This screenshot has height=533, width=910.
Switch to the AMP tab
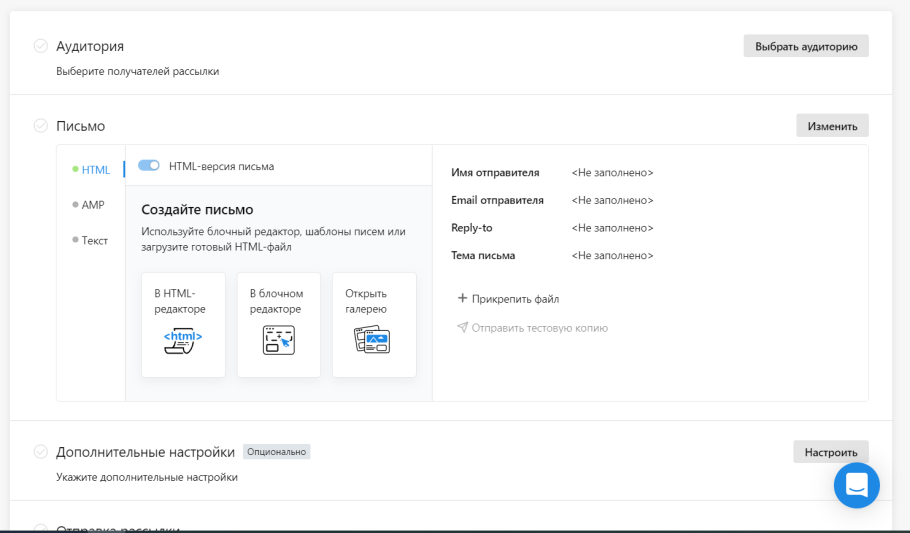pos(92,205)
